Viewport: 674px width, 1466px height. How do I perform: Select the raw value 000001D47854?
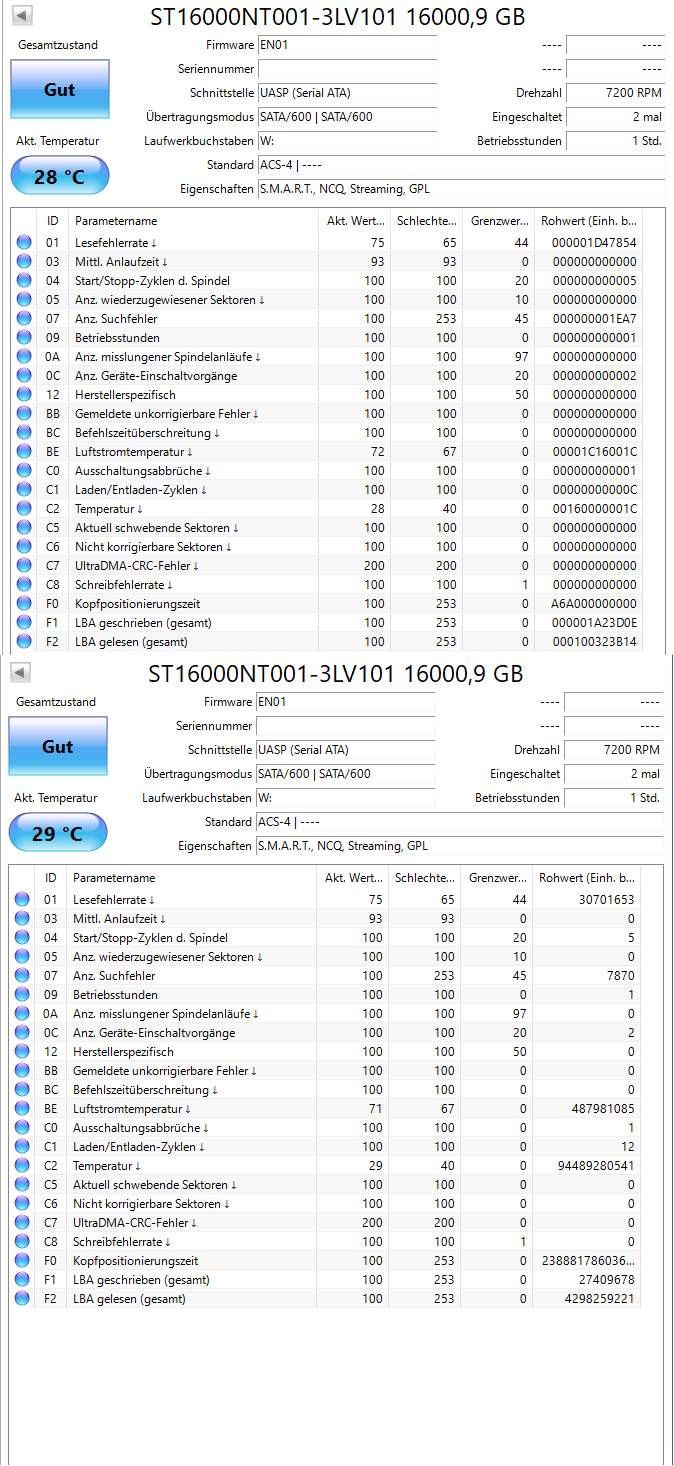[x=593, y=243]
